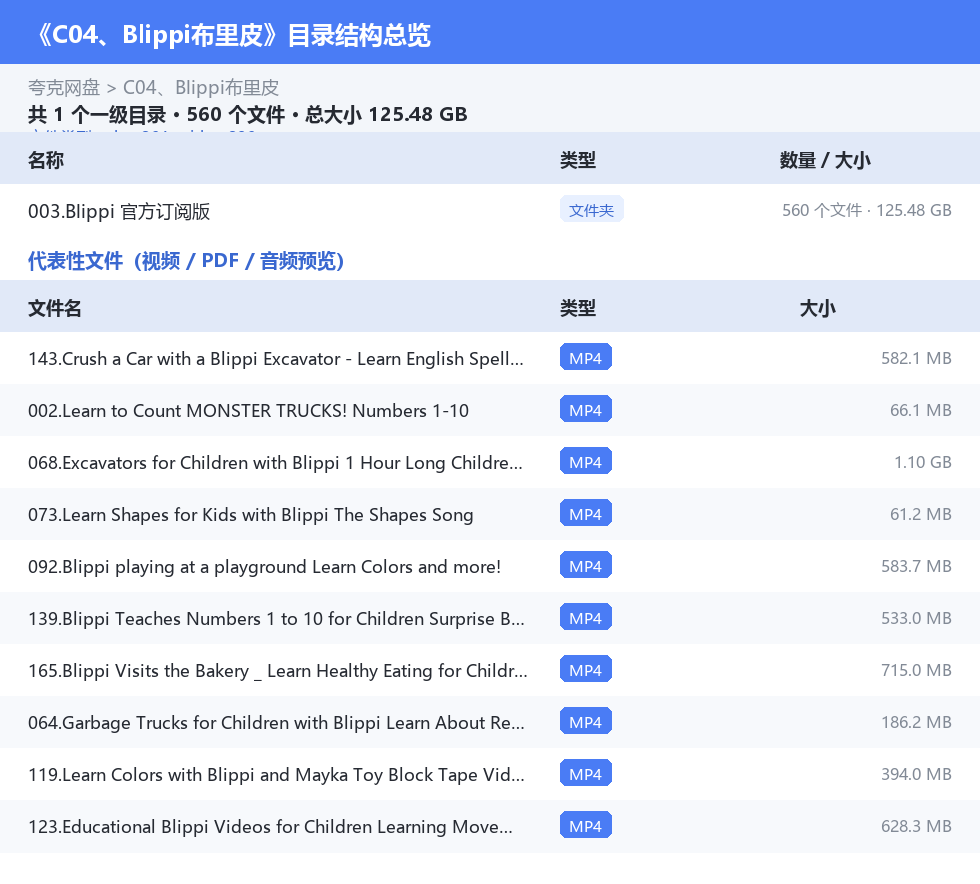980x884 pixels.
Task: Click MP4 badge for 139.Blippi Teaches Numbers
Action: tap(586, 617)
